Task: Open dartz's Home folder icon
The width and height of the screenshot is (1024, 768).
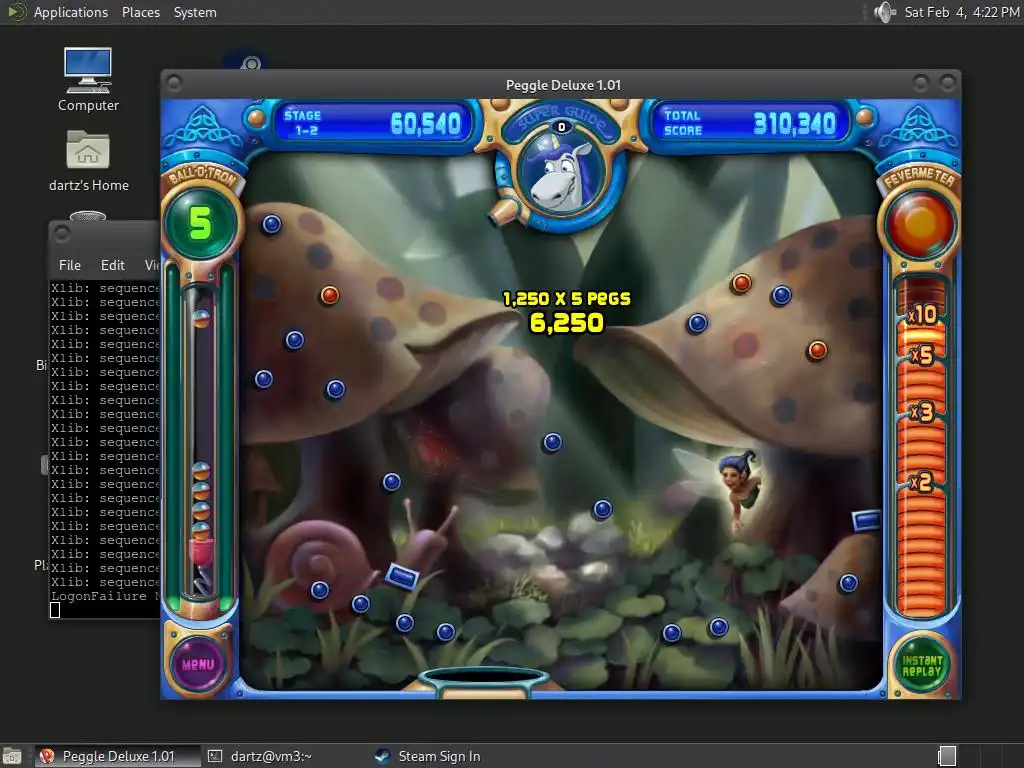Action: click(x=88, y=161)
